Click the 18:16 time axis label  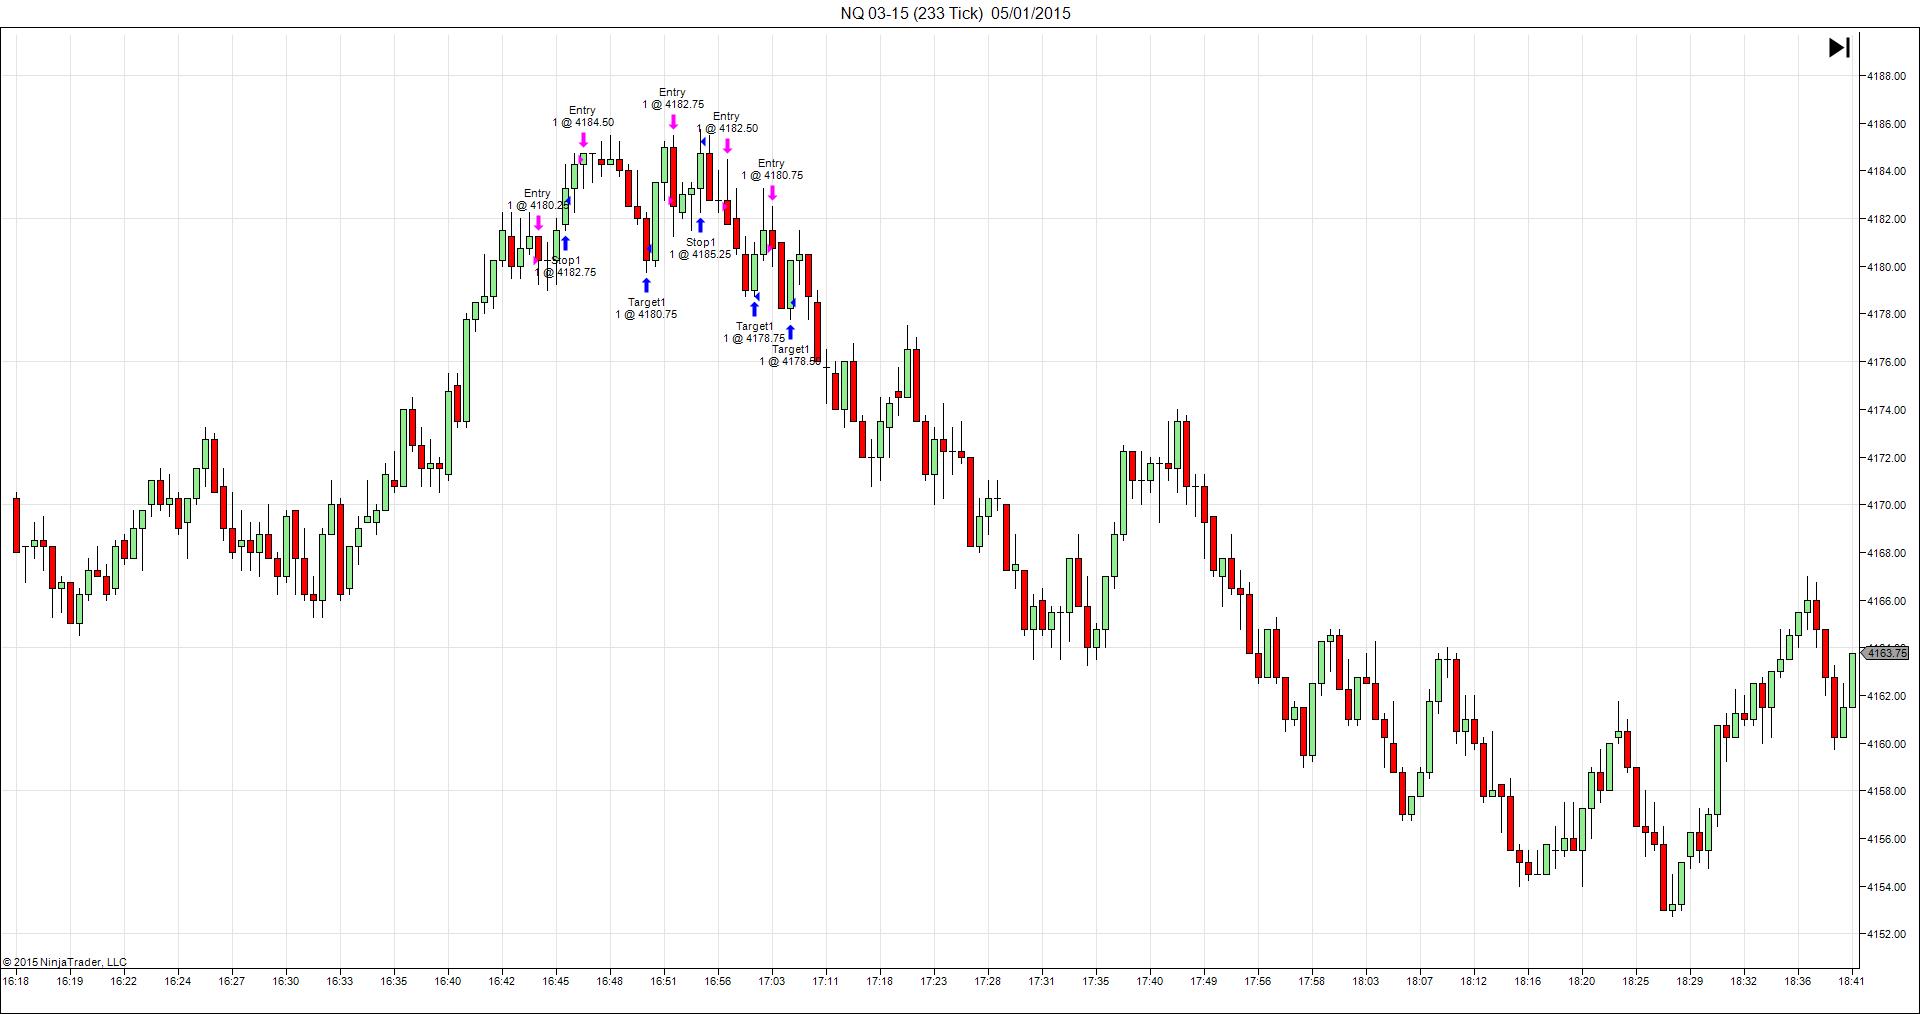click(x=1528, y=981)
